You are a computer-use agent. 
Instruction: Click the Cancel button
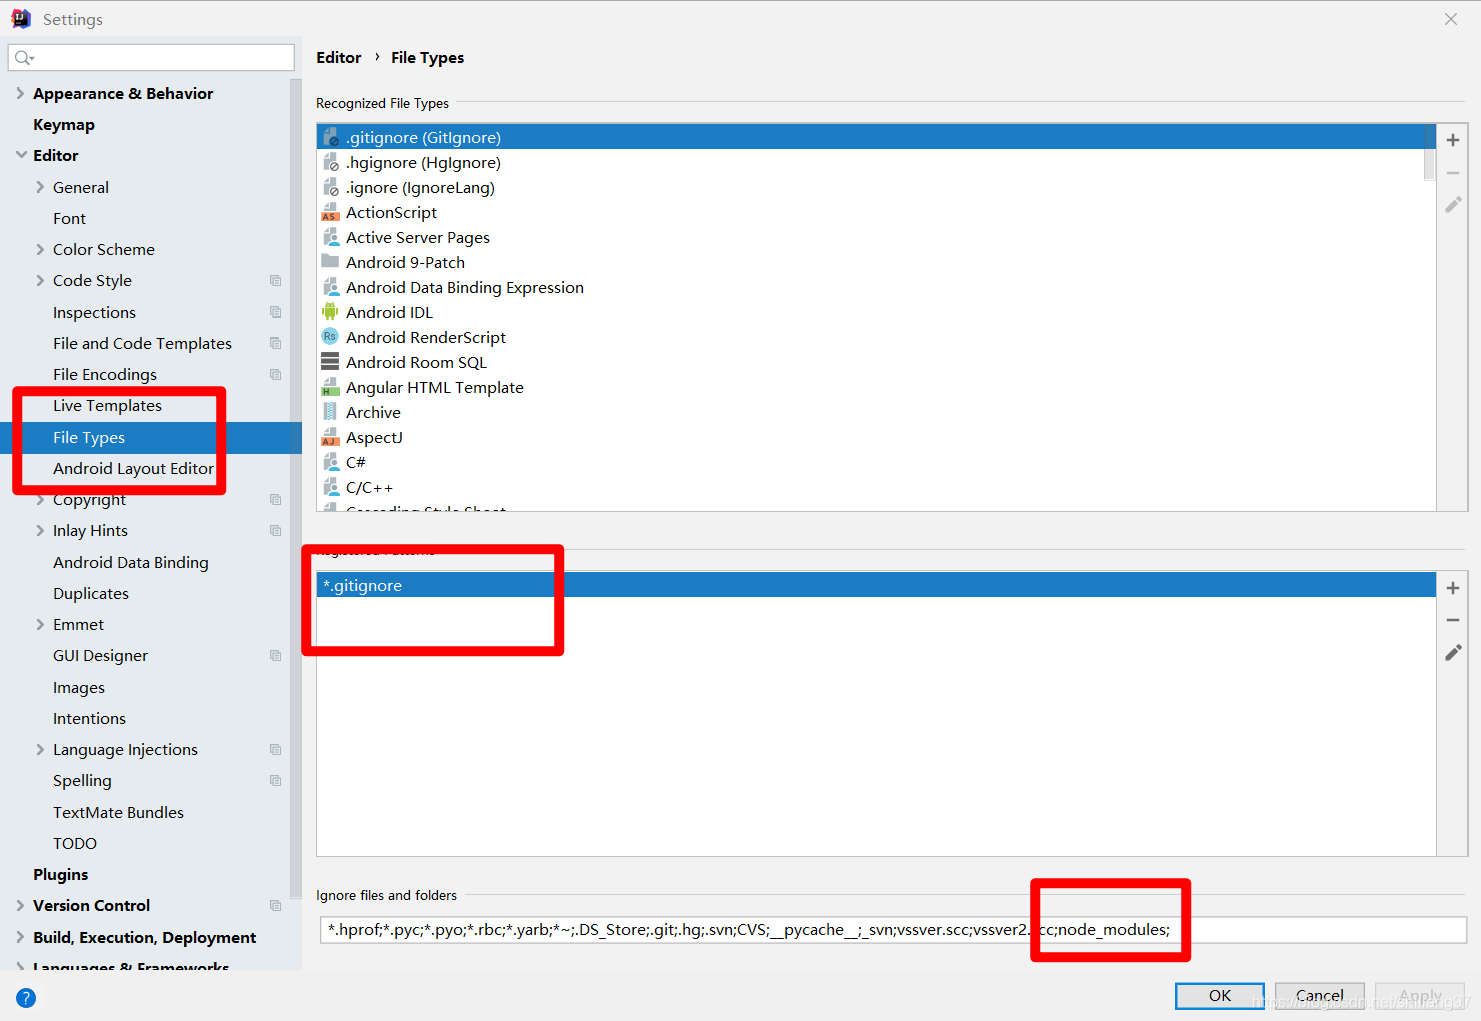coord(1320,996)
